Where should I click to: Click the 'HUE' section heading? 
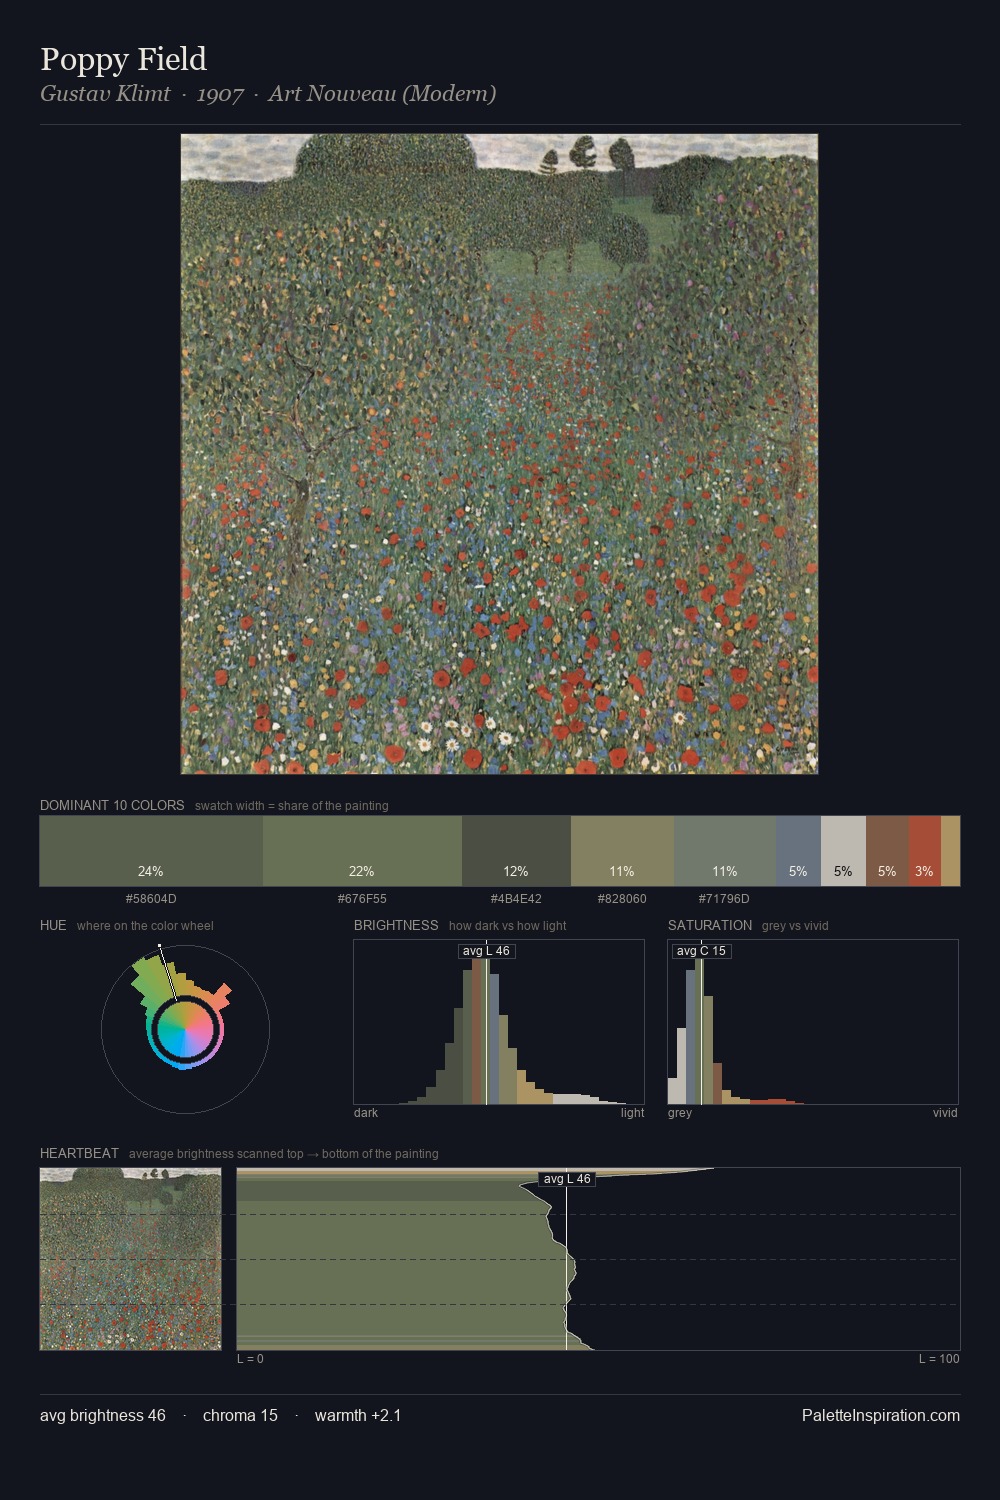click(x=53, y=925)
